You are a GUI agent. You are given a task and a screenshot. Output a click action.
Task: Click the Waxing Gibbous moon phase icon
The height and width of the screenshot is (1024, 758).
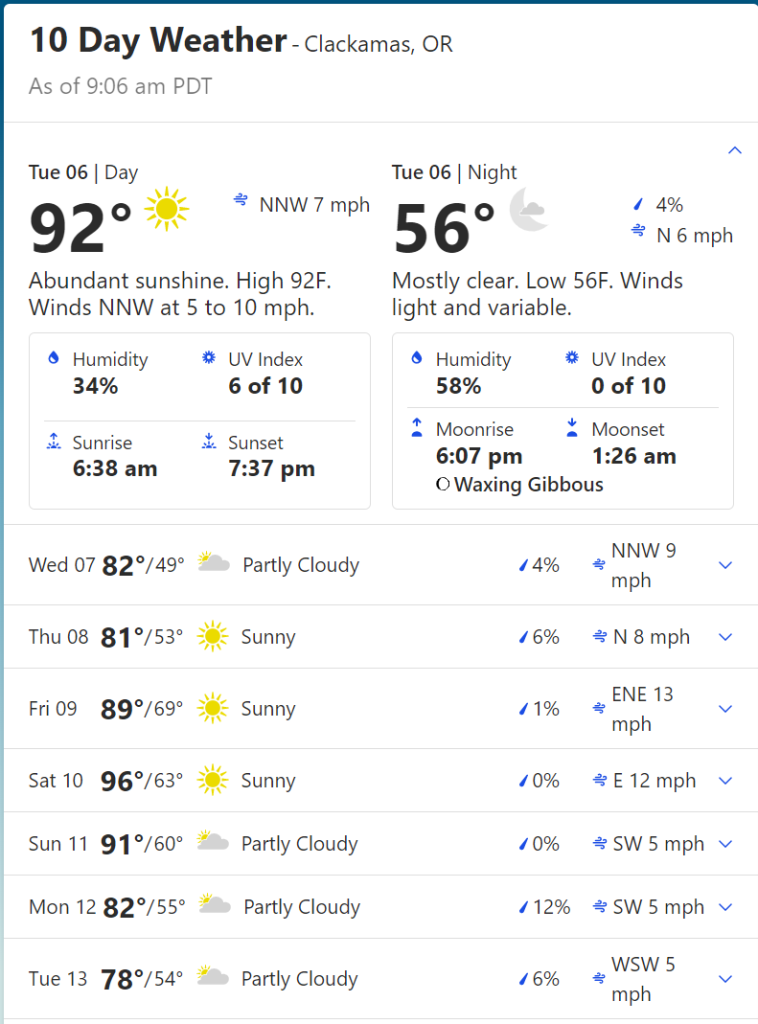pos(443,485)
